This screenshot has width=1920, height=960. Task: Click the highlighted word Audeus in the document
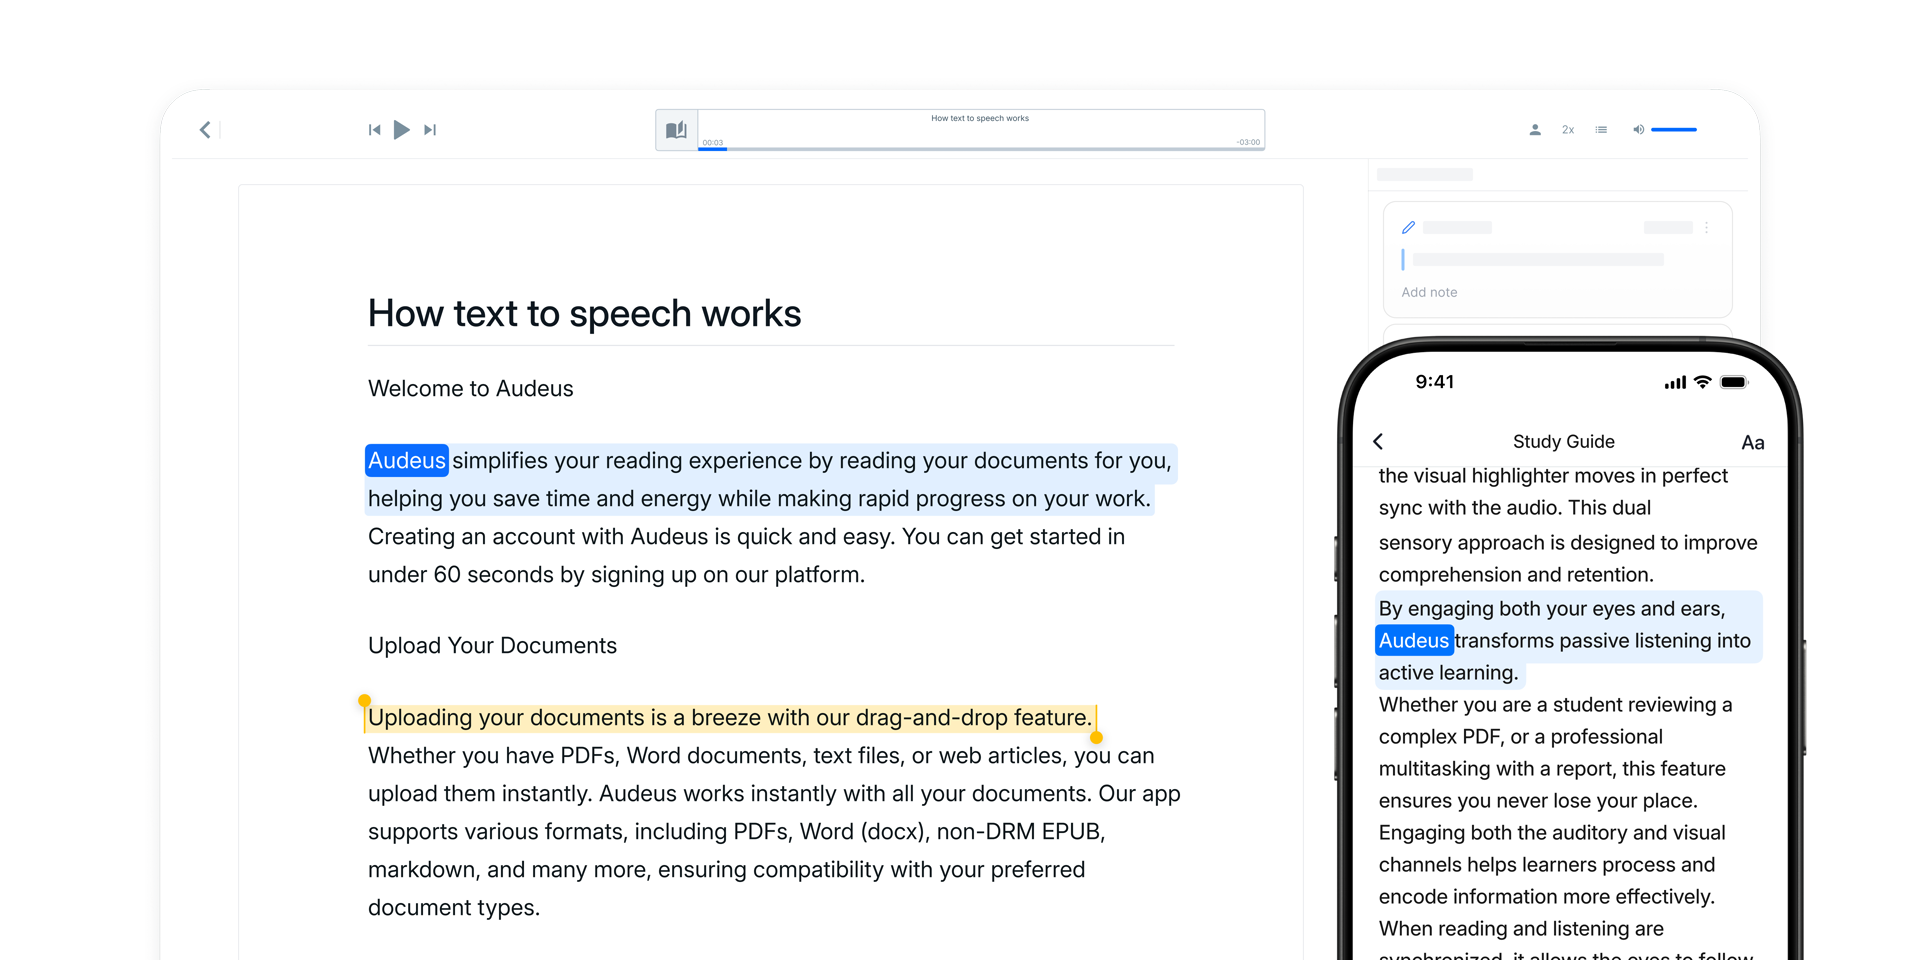407,460
